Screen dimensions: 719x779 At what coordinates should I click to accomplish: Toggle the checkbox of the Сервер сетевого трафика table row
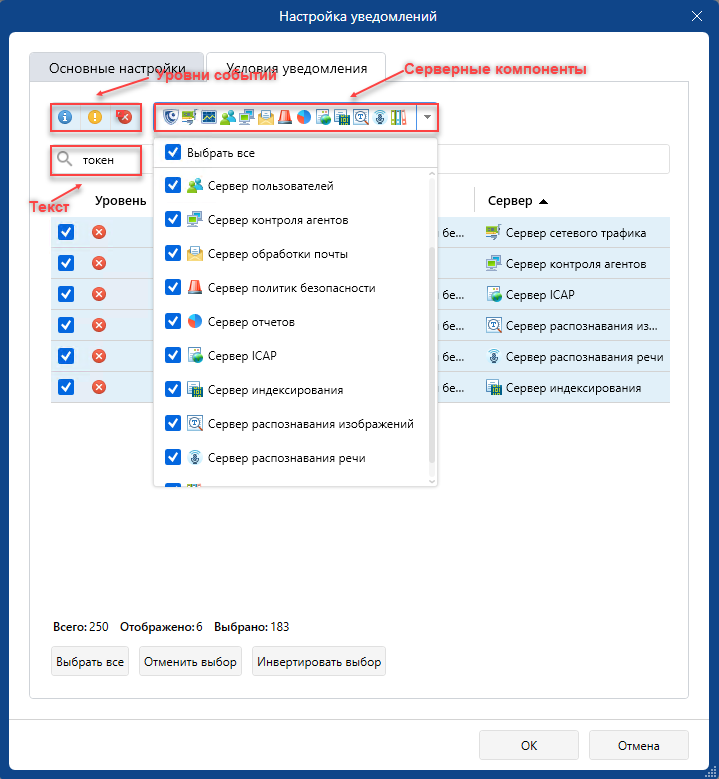tap(66, 232)
